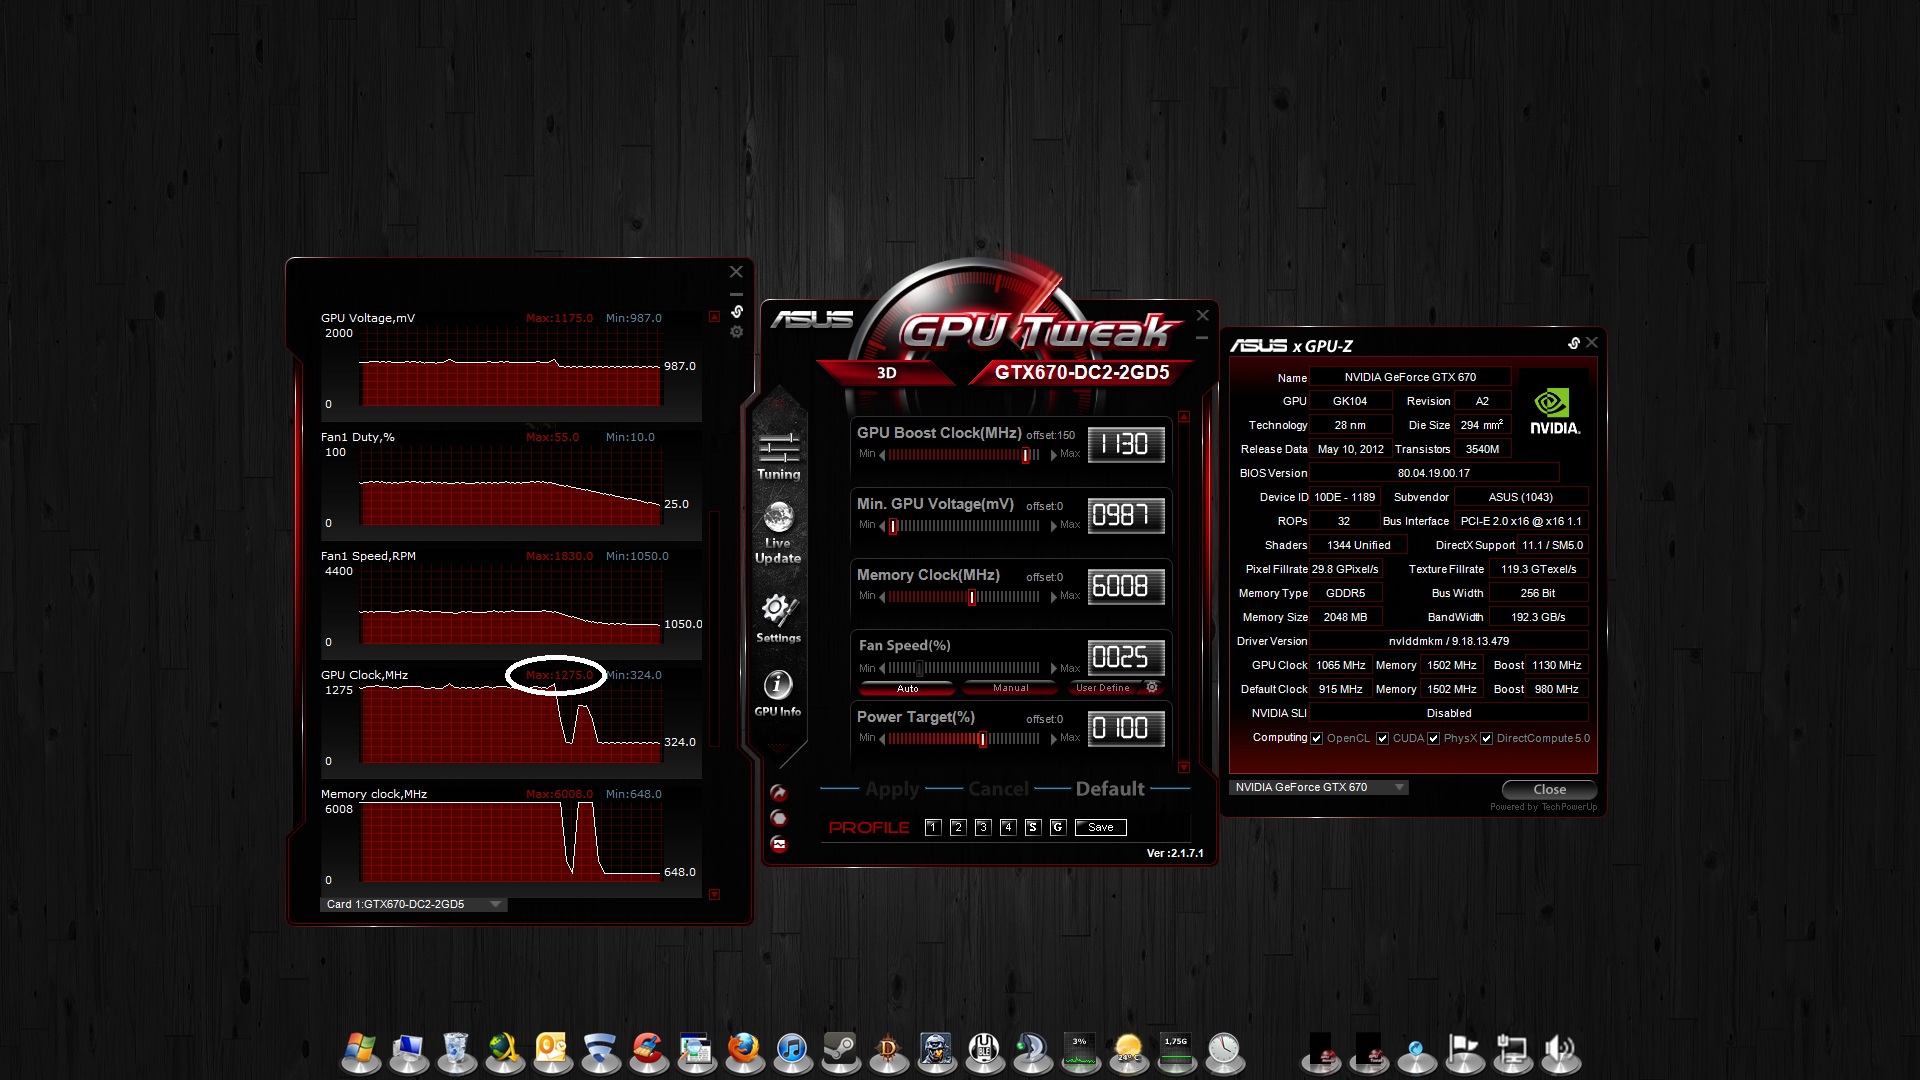Click the network icon in the dock
The width and height of the screenshot is (1920, 1080).
pyautogui.click(x=1512, y=1051)
